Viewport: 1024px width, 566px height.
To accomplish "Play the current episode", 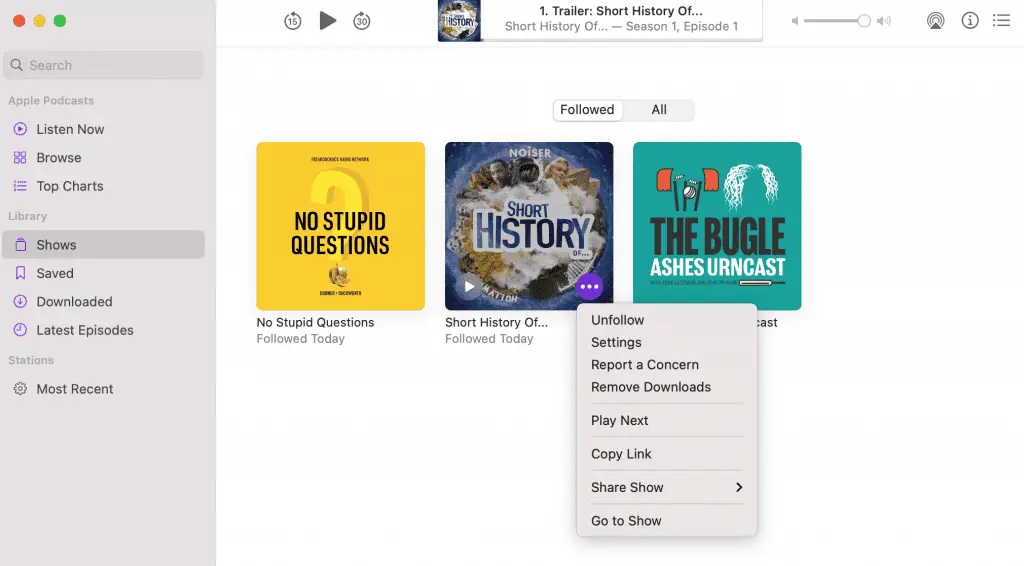I will click(x=327, y=21).
